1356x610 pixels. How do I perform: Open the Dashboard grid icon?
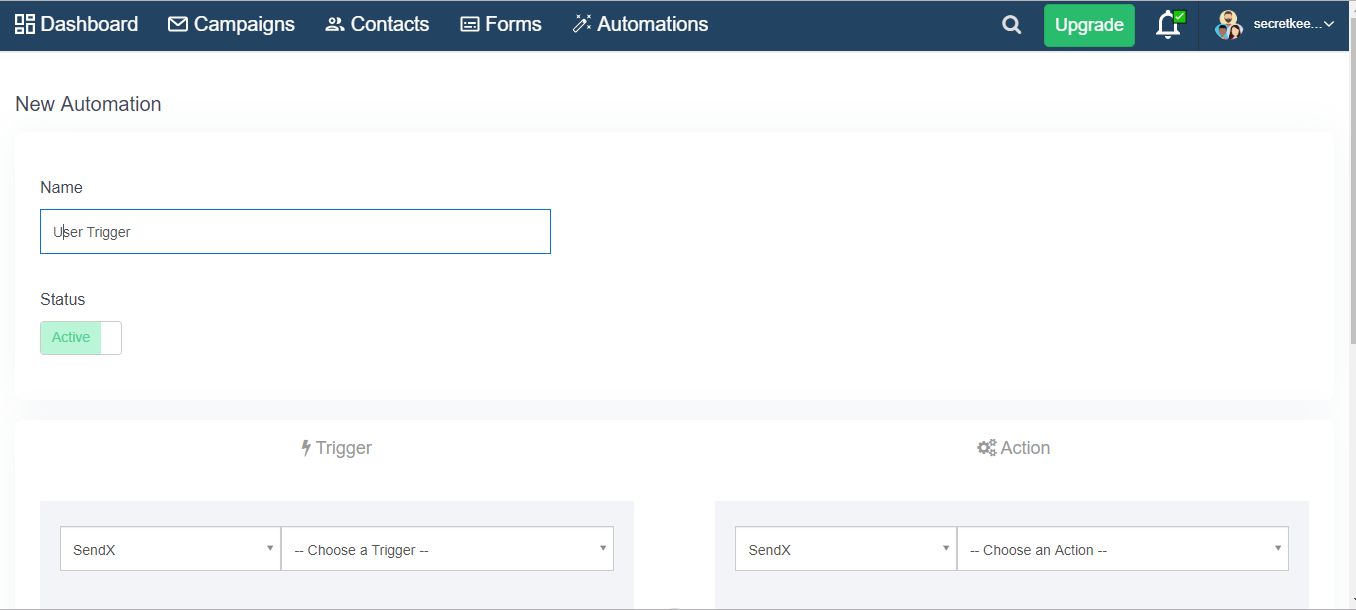[25, 24]
